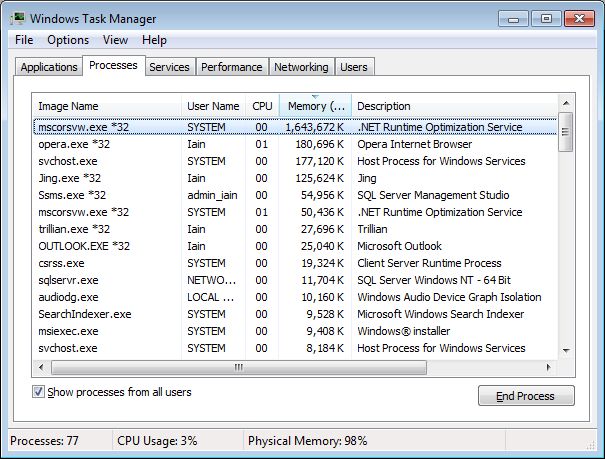Close the Task Manager window
Viewport: 605px width, 459px height.
click(579, 19)
